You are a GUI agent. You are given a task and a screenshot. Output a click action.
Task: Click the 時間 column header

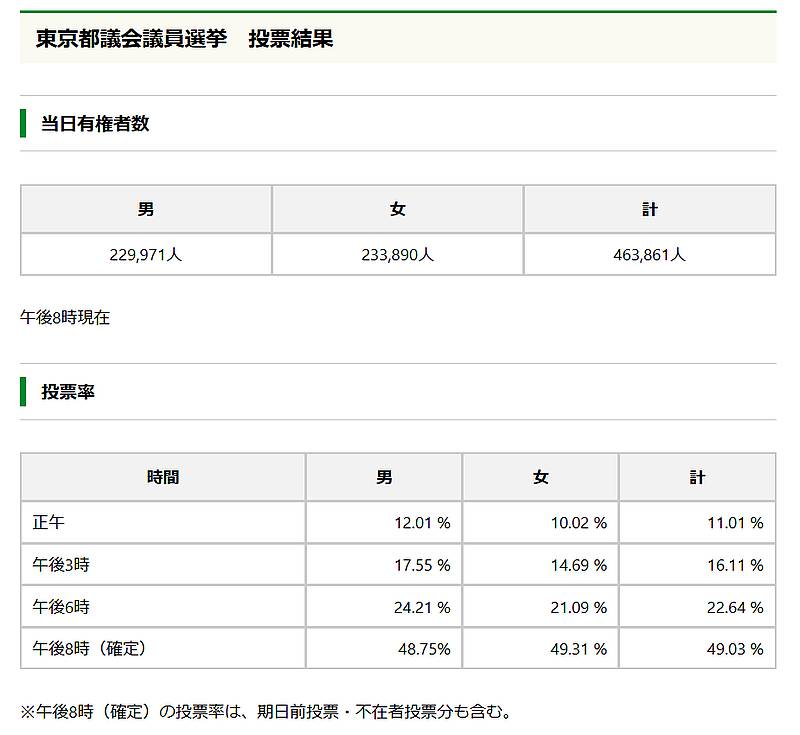coord(163,477)
